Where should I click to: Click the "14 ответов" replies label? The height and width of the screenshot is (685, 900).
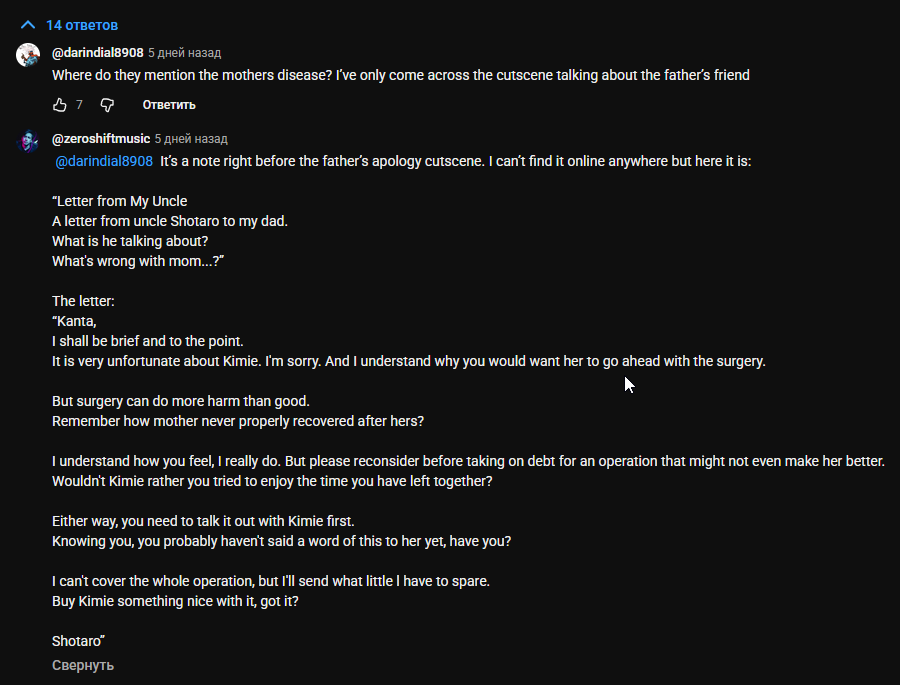[x=82, y=24]
